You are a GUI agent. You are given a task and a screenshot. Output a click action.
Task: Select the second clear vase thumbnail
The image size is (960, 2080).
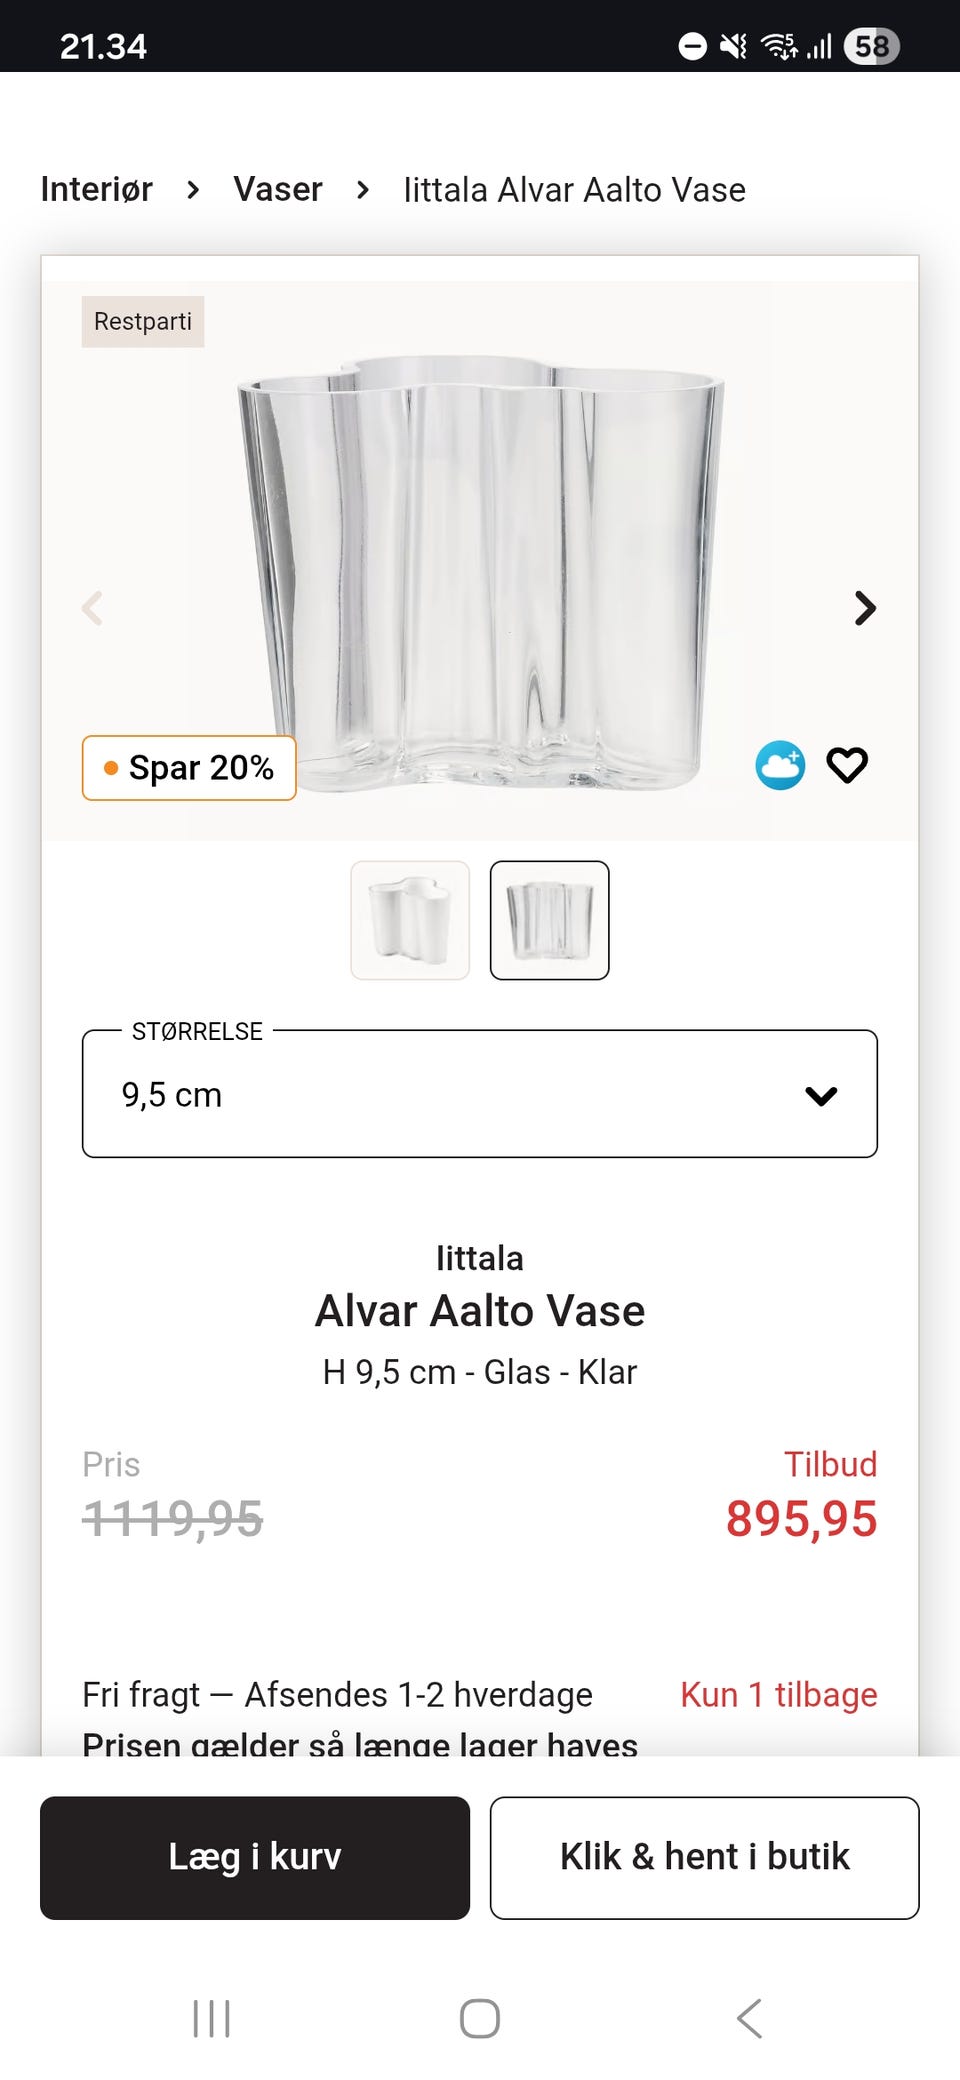549,920
